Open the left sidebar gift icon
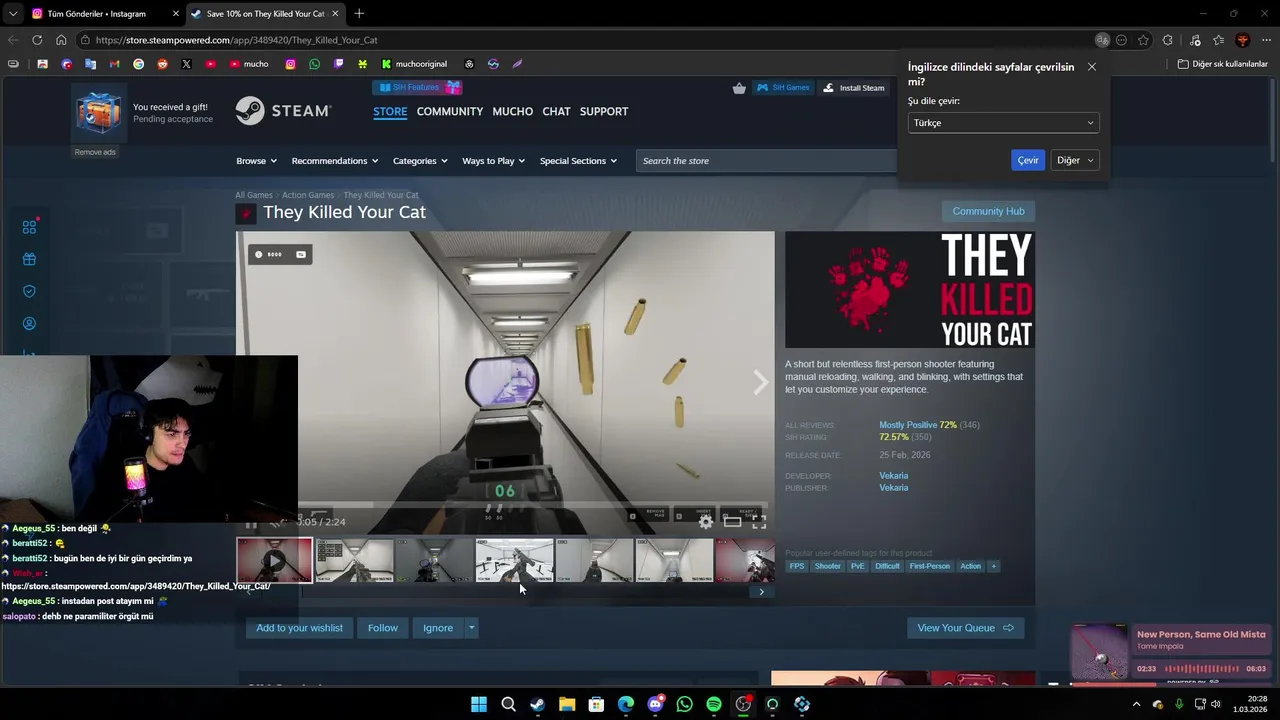 coord(29,259)
